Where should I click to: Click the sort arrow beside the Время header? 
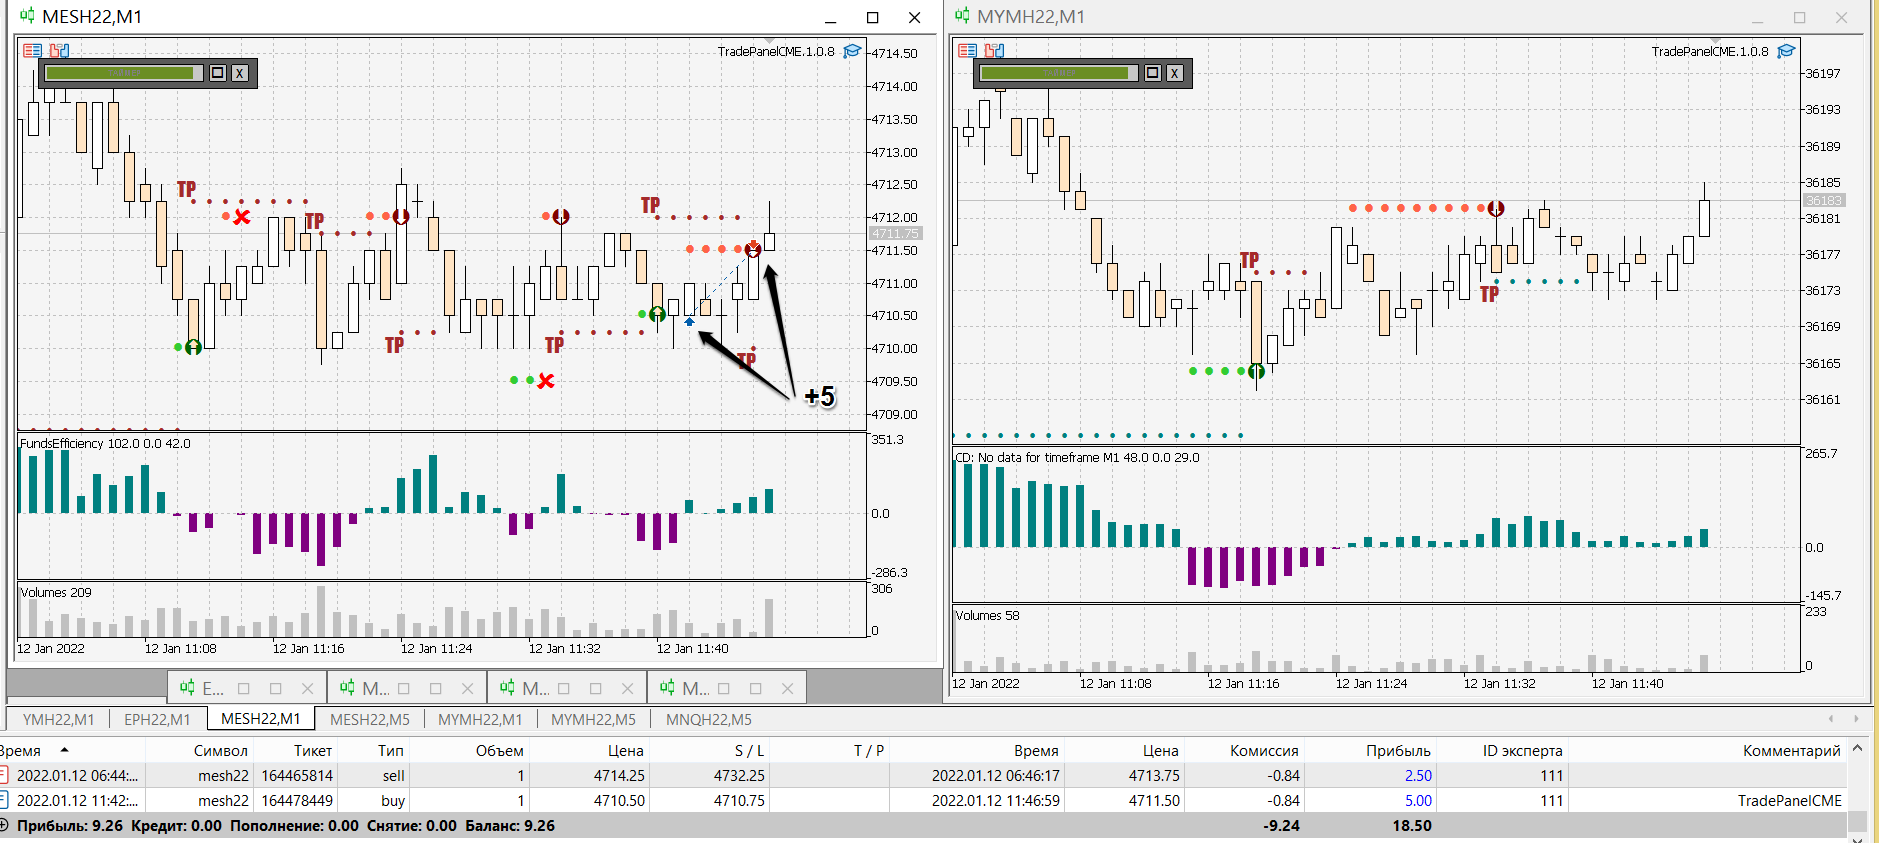pyautogui.click(x=65, y=750)
